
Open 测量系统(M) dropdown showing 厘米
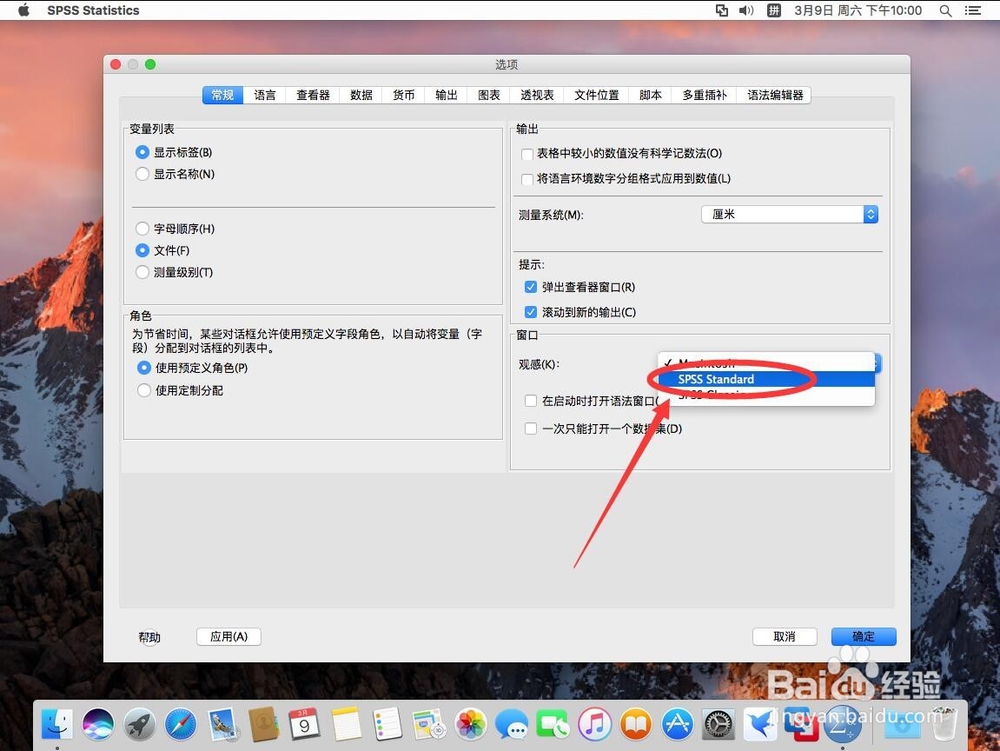[x=790, y=214]
